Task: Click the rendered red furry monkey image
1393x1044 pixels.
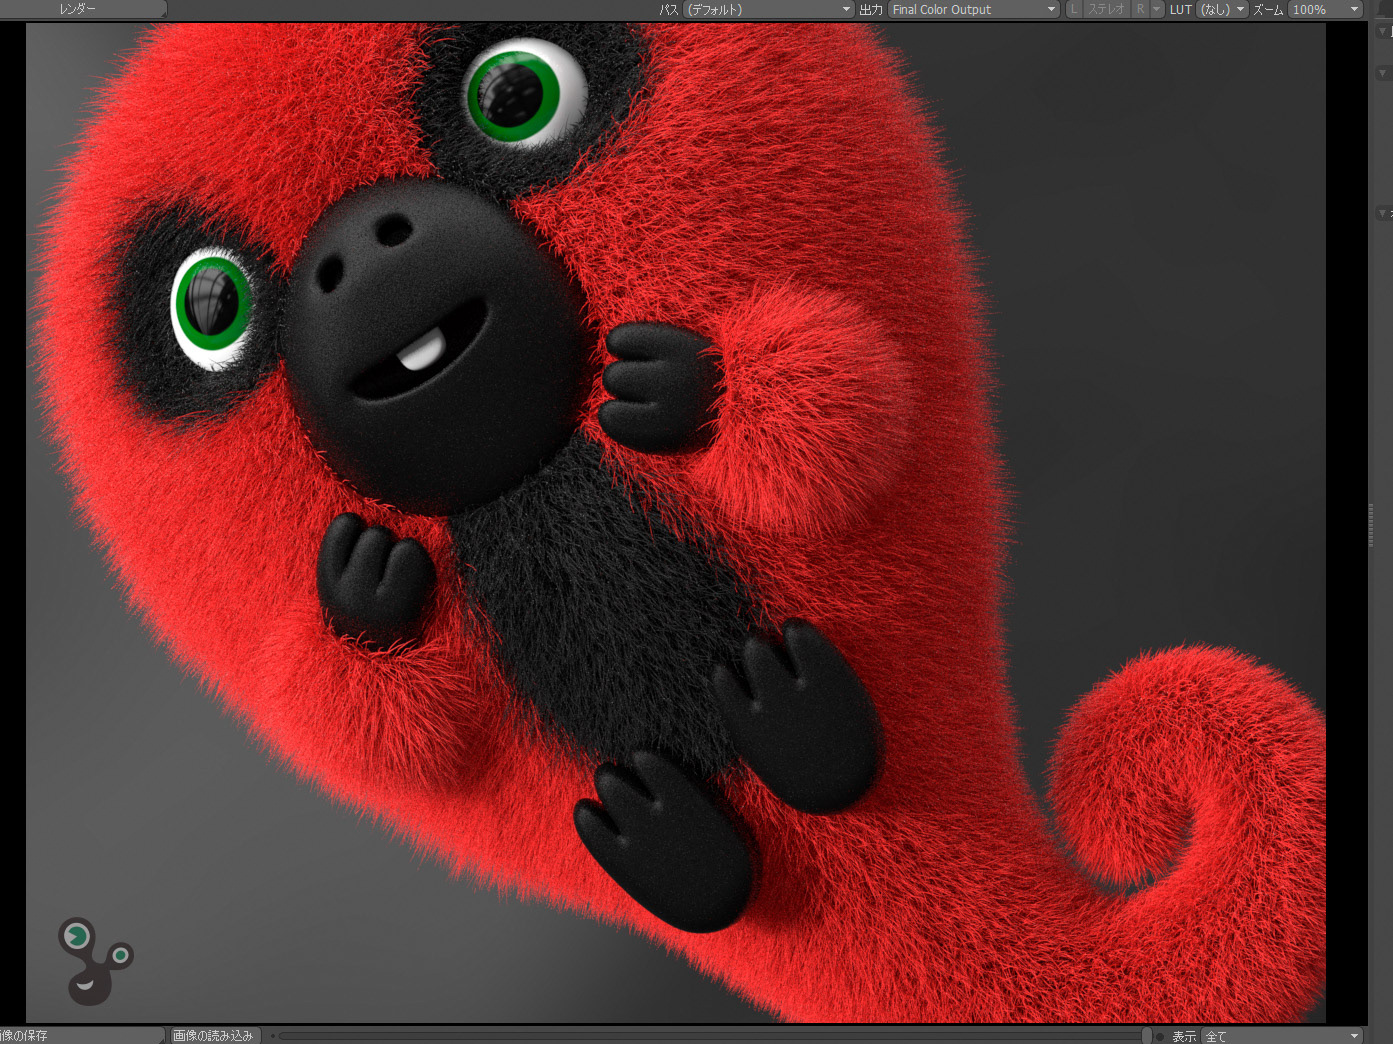Action: [676, 523]
